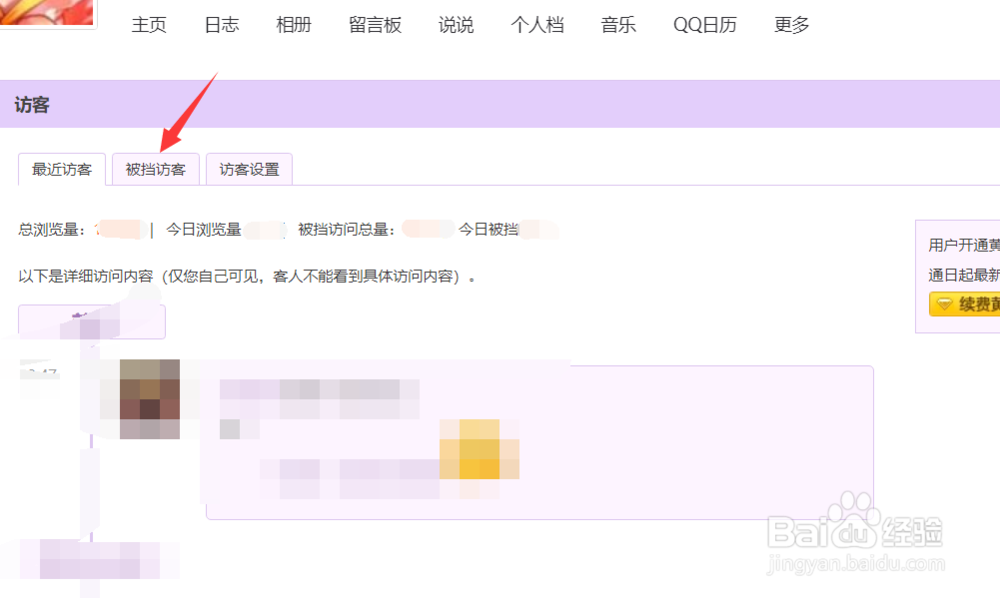The height and width of the screenshot is (598, 1000).
Task: Open the 日志 blog section
Action: (x=220, y=25)
